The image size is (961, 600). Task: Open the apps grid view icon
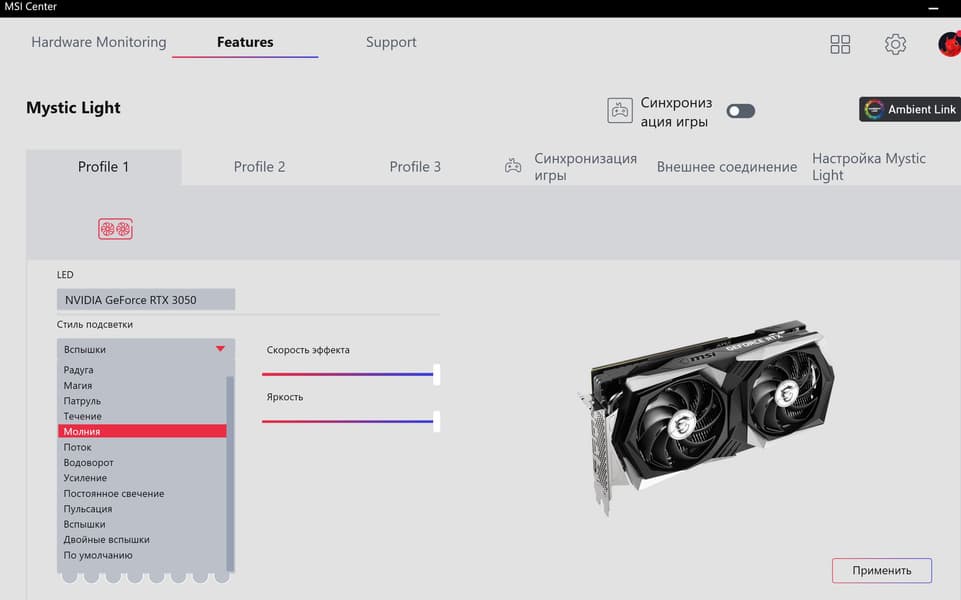[840, 44]
